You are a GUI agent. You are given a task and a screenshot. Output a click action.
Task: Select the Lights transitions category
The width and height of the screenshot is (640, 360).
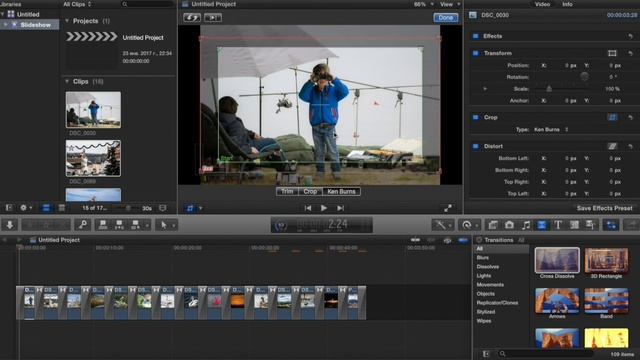pos(484,276)
